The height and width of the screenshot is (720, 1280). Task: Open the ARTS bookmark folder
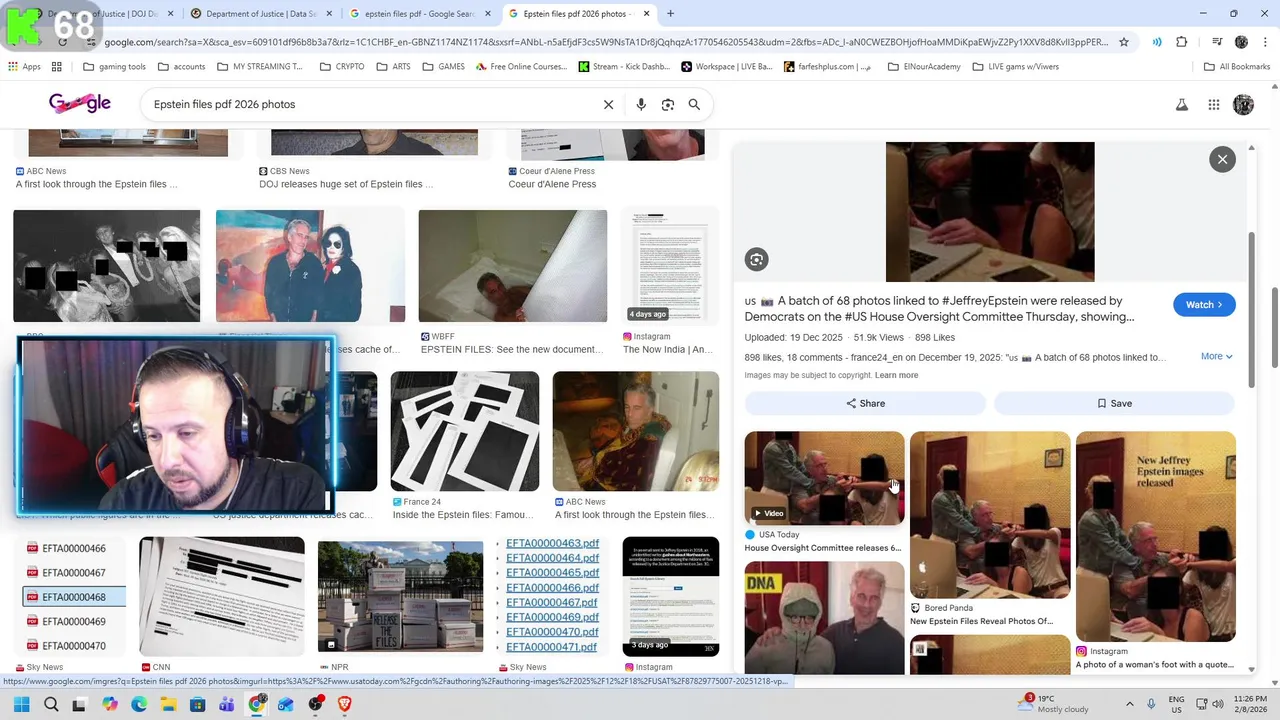point(393,67)
